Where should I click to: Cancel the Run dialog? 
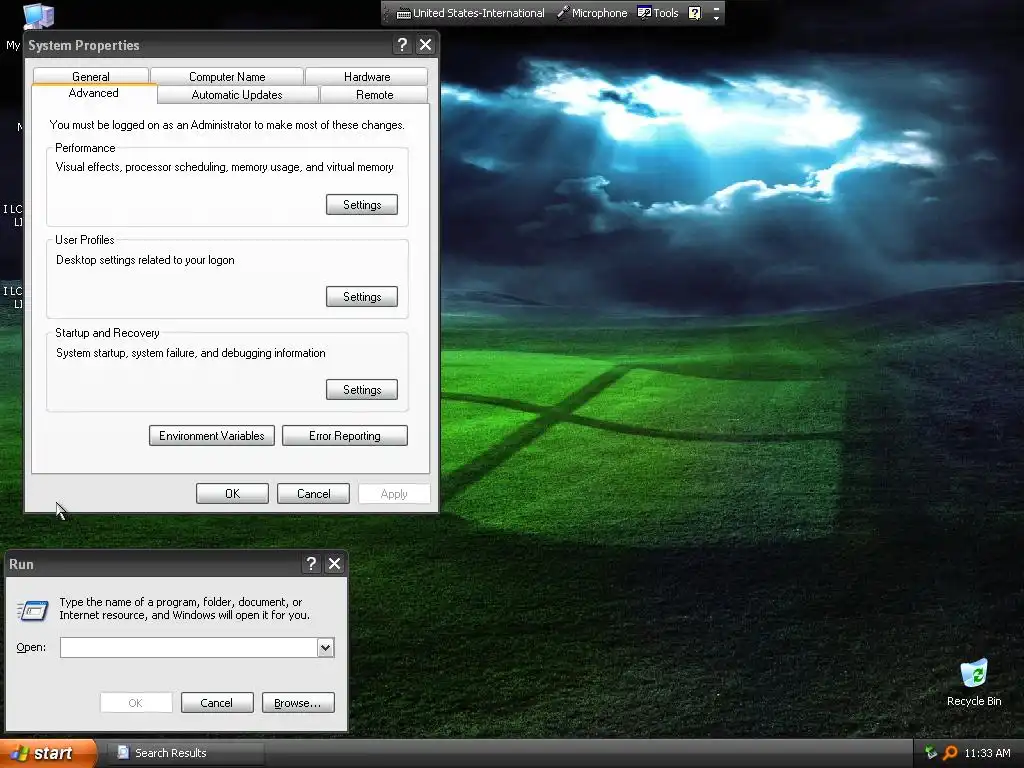(x=217, y=703)
